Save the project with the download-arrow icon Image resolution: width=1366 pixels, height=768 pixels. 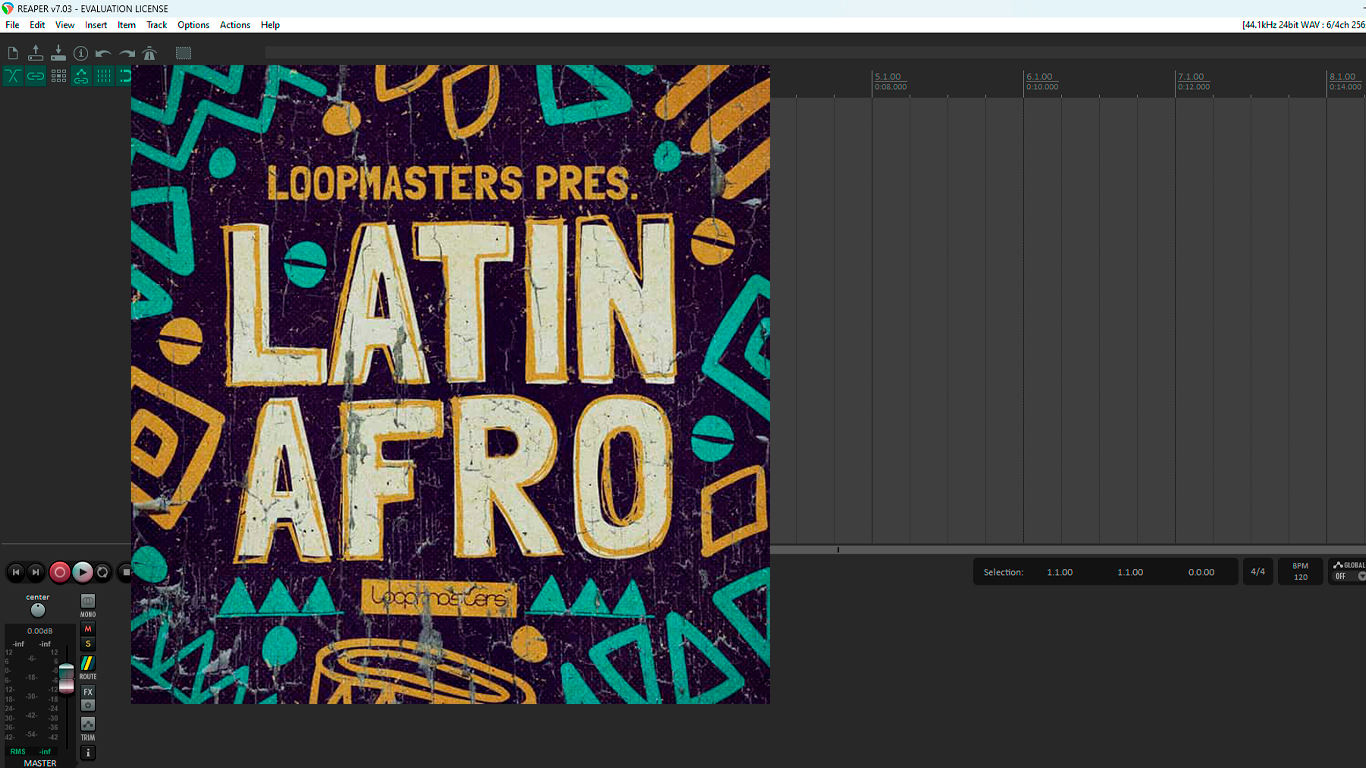[x=58, y=53]
